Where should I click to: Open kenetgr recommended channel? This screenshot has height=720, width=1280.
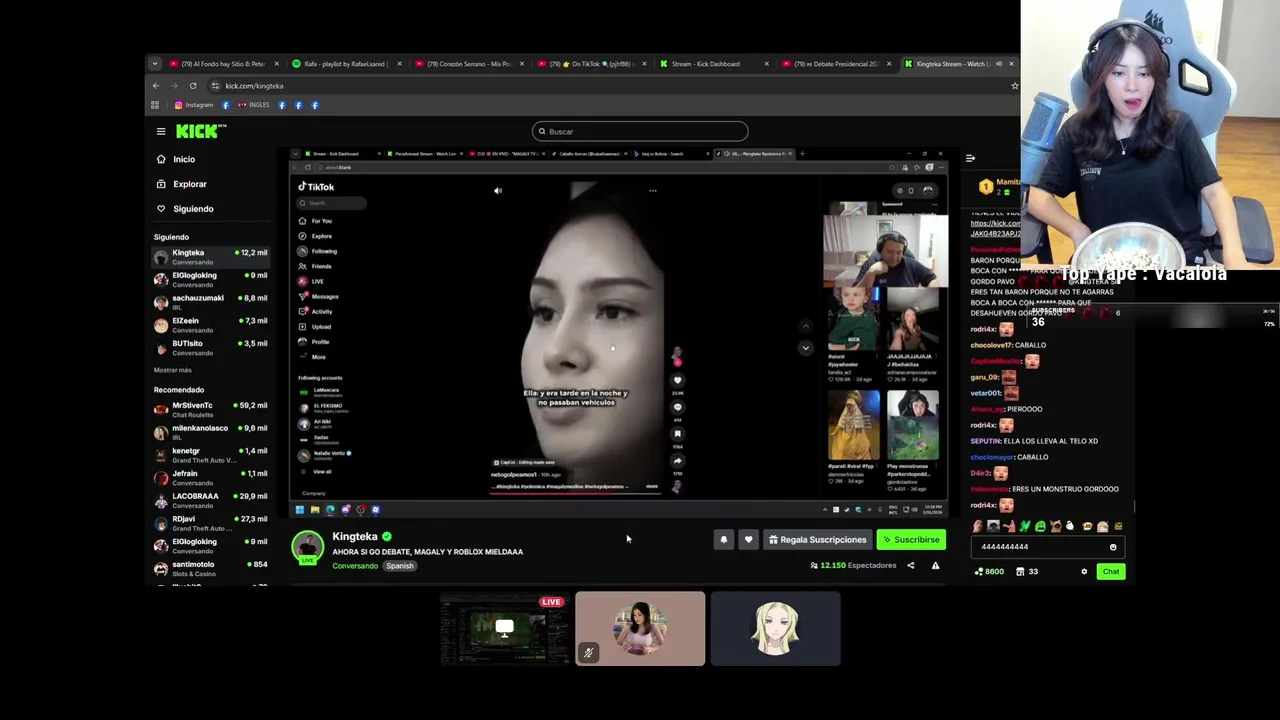click(211, 455)
